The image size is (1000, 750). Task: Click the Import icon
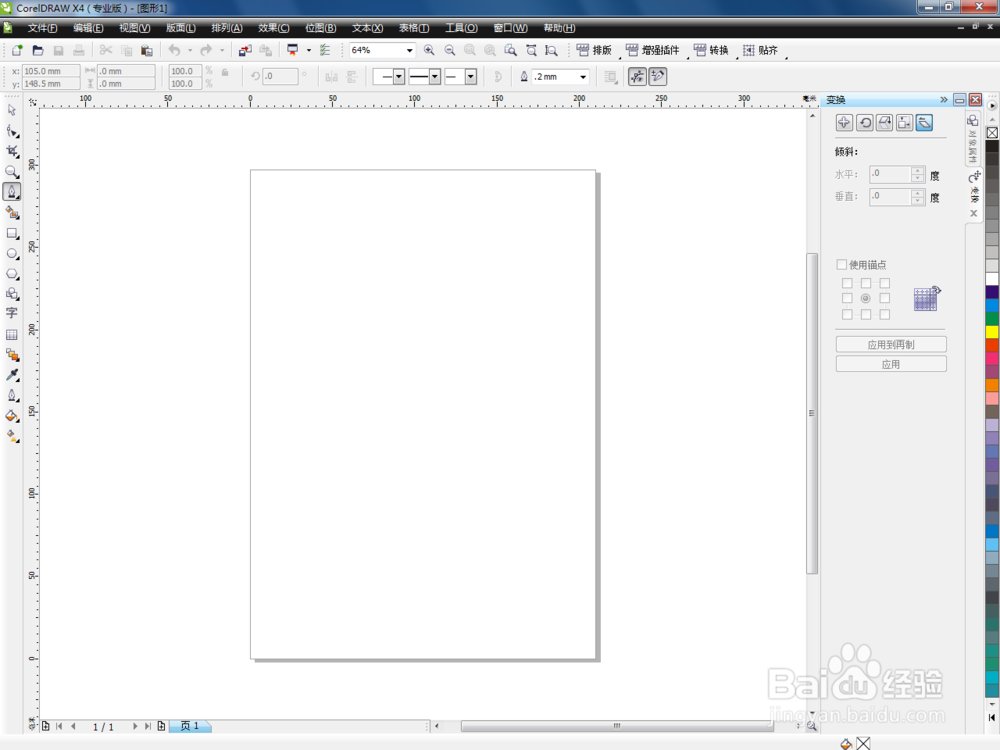[245, 50]
